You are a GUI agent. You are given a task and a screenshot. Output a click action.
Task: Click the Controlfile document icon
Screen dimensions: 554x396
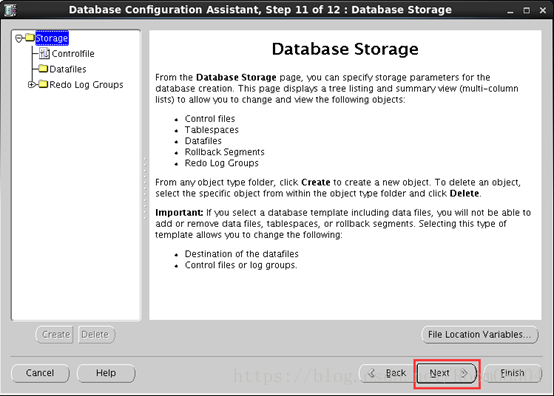tap(44, 53)
